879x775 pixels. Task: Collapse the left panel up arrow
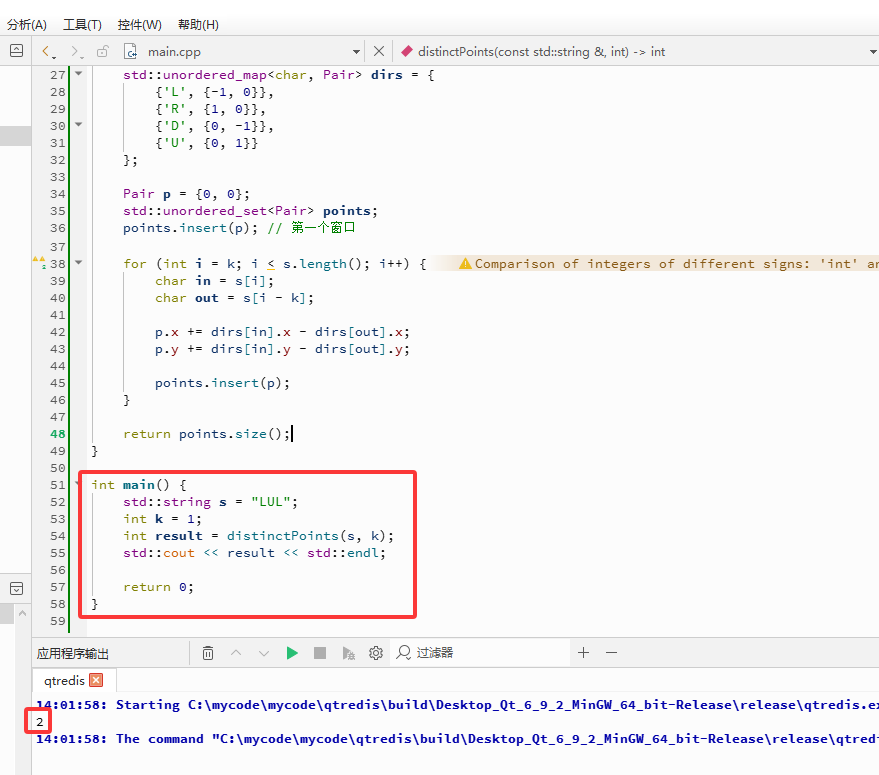[22, 613]
